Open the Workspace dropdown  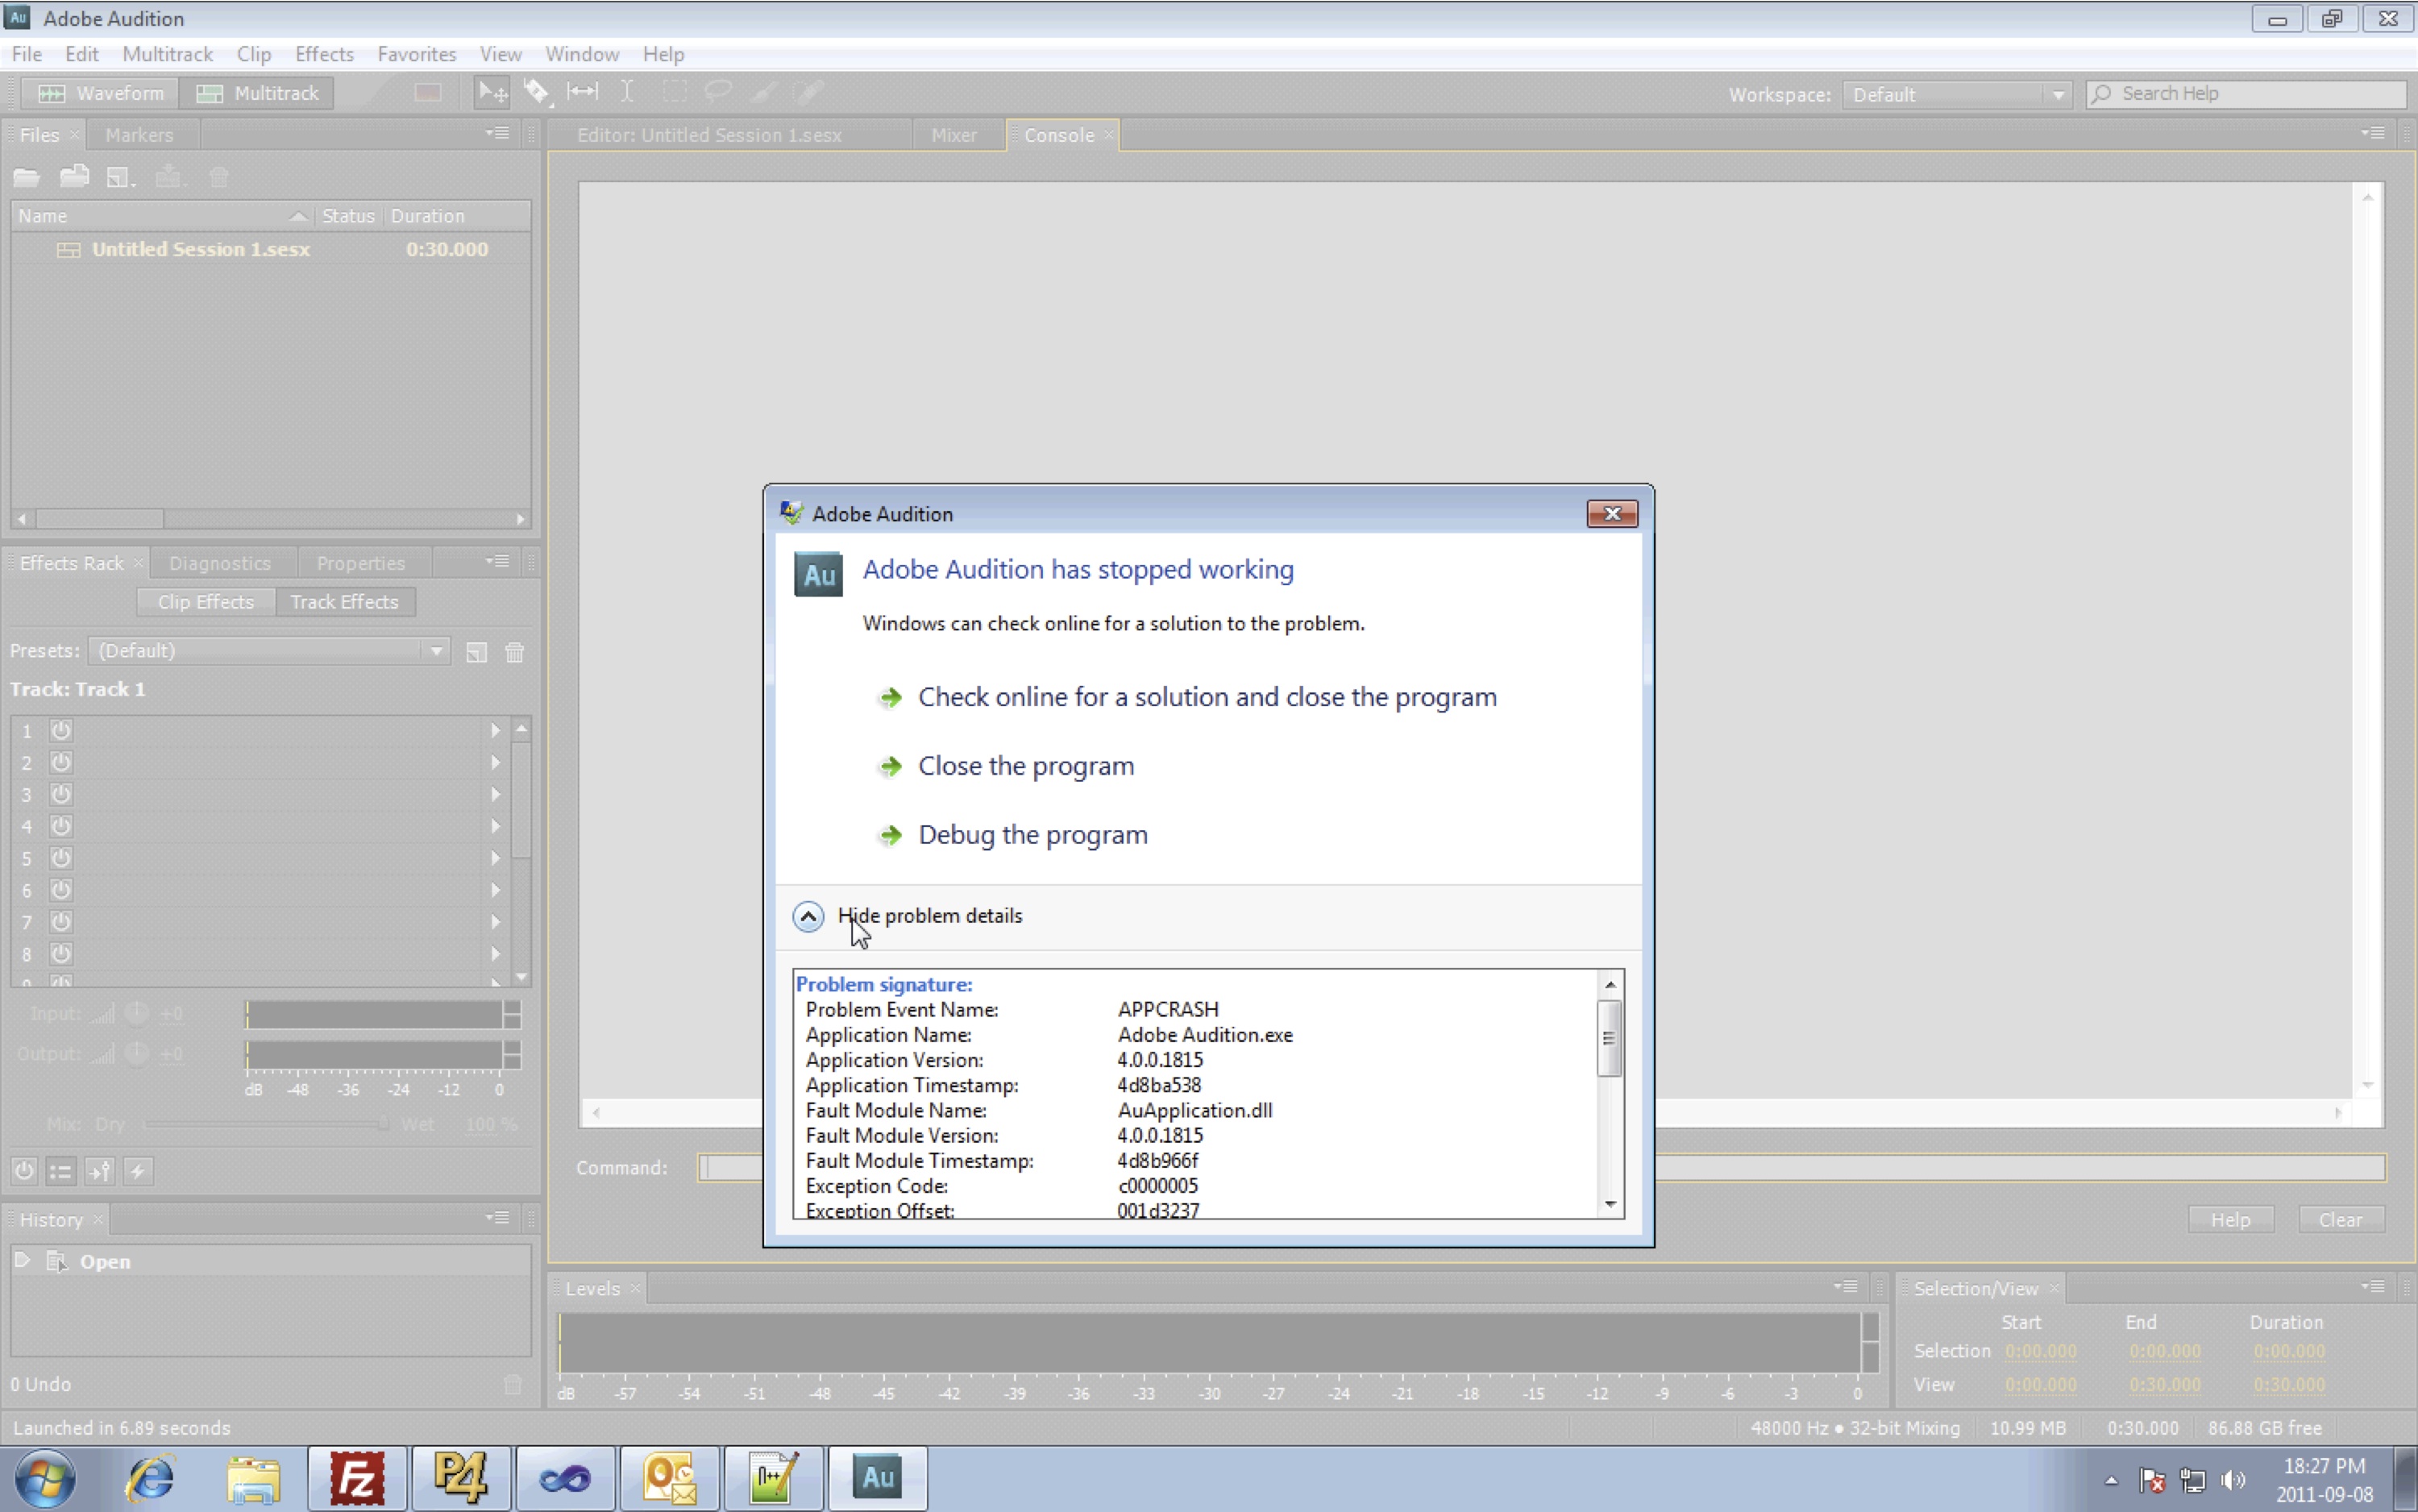(1956, 95)
